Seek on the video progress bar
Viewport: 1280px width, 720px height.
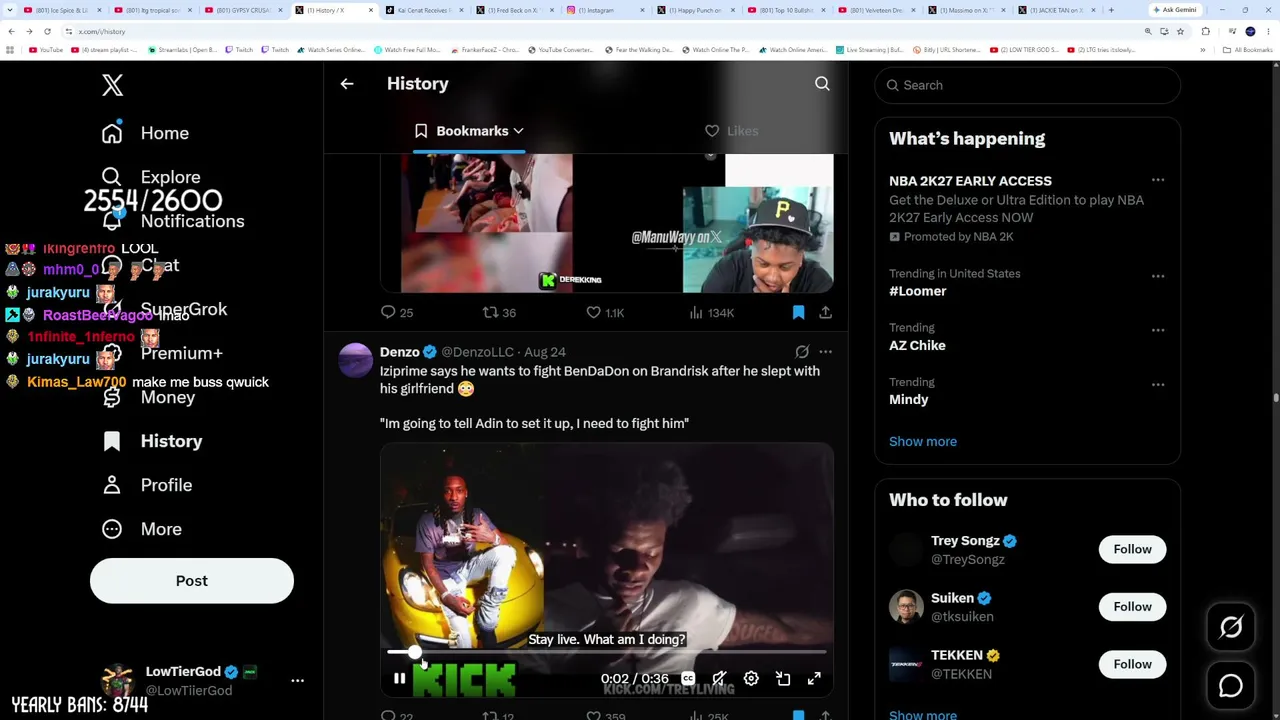[606, 652]
